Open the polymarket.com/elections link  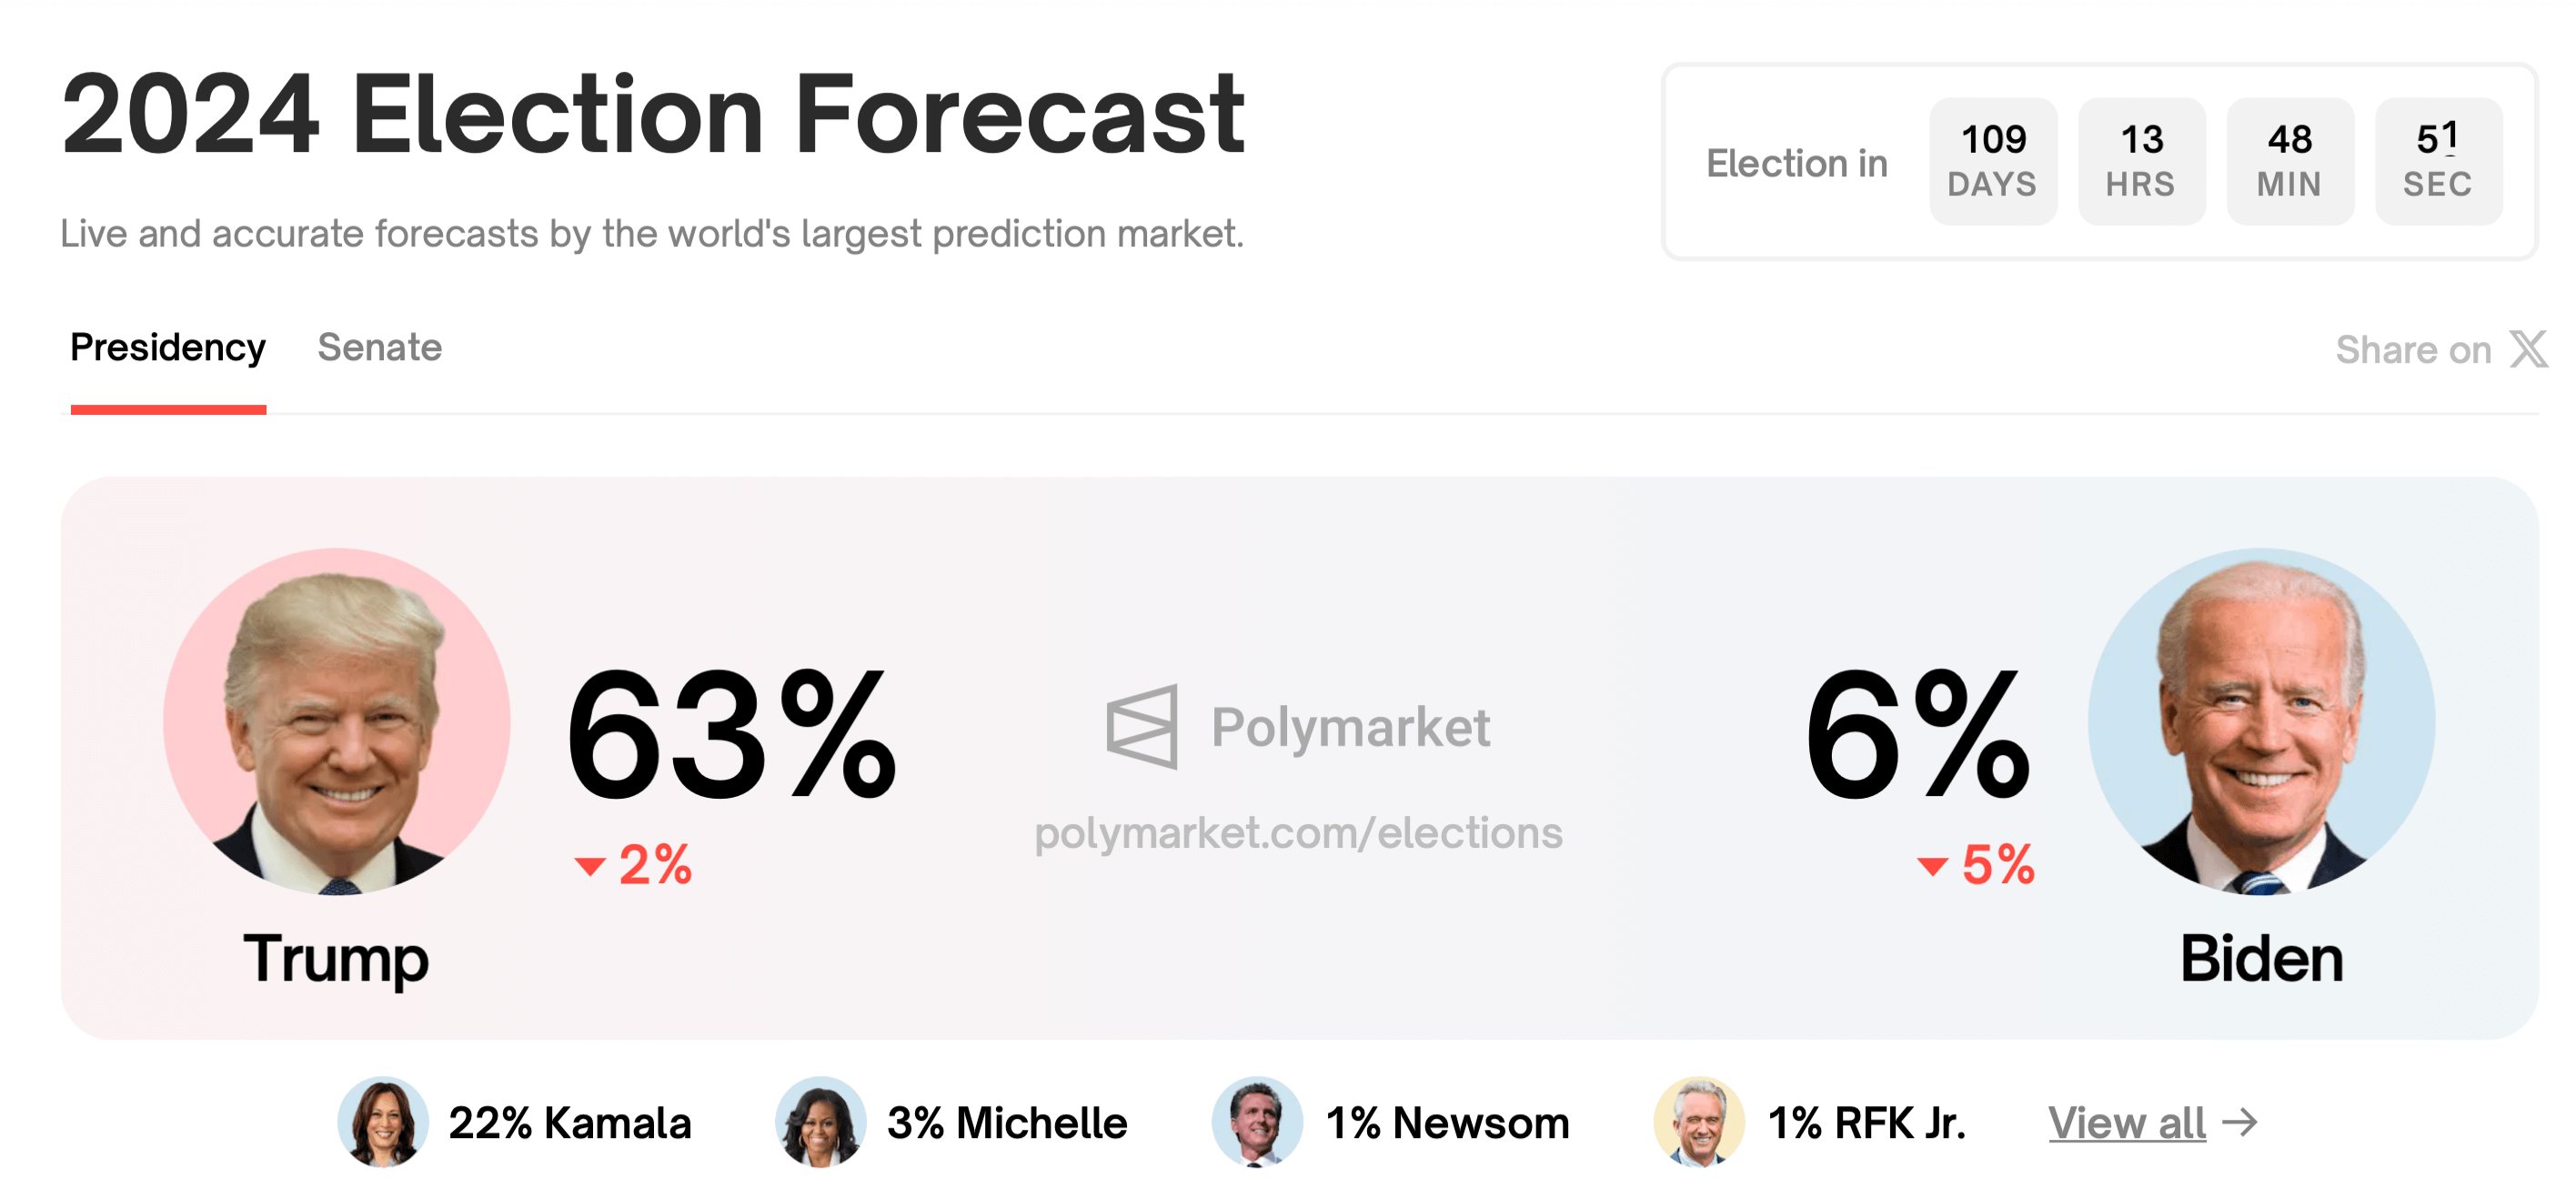(1298, 833)
